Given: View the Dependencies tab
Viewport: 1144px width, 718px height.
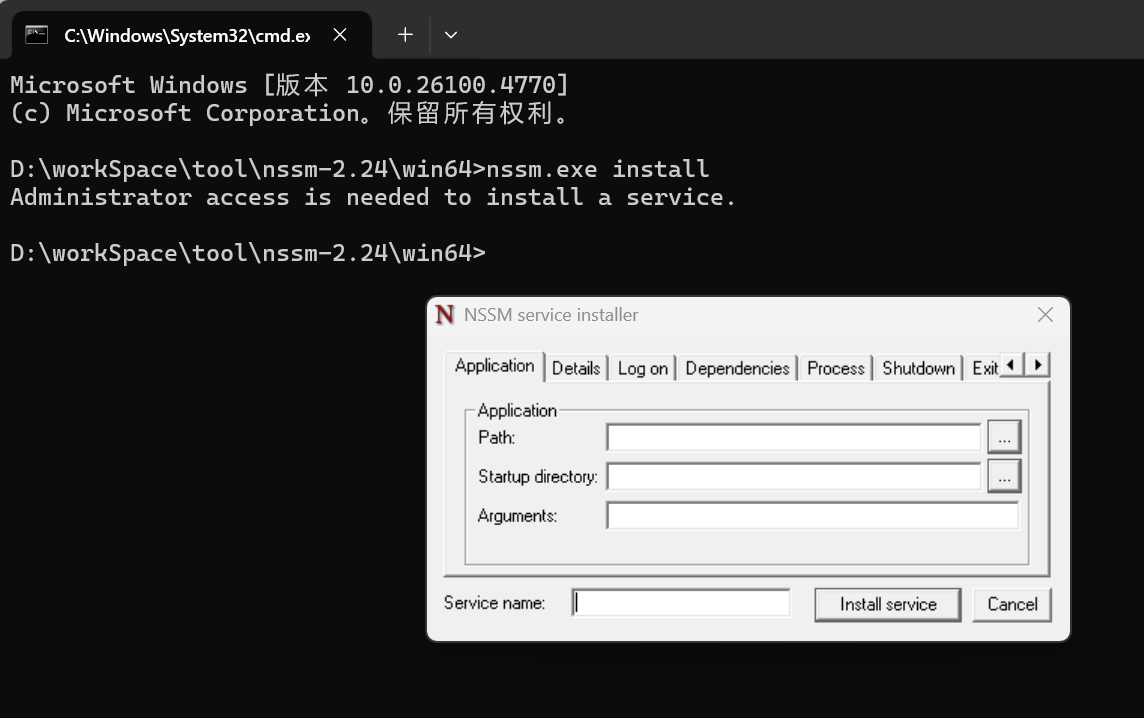Looking at the screenshot, I should pos(737,368).
